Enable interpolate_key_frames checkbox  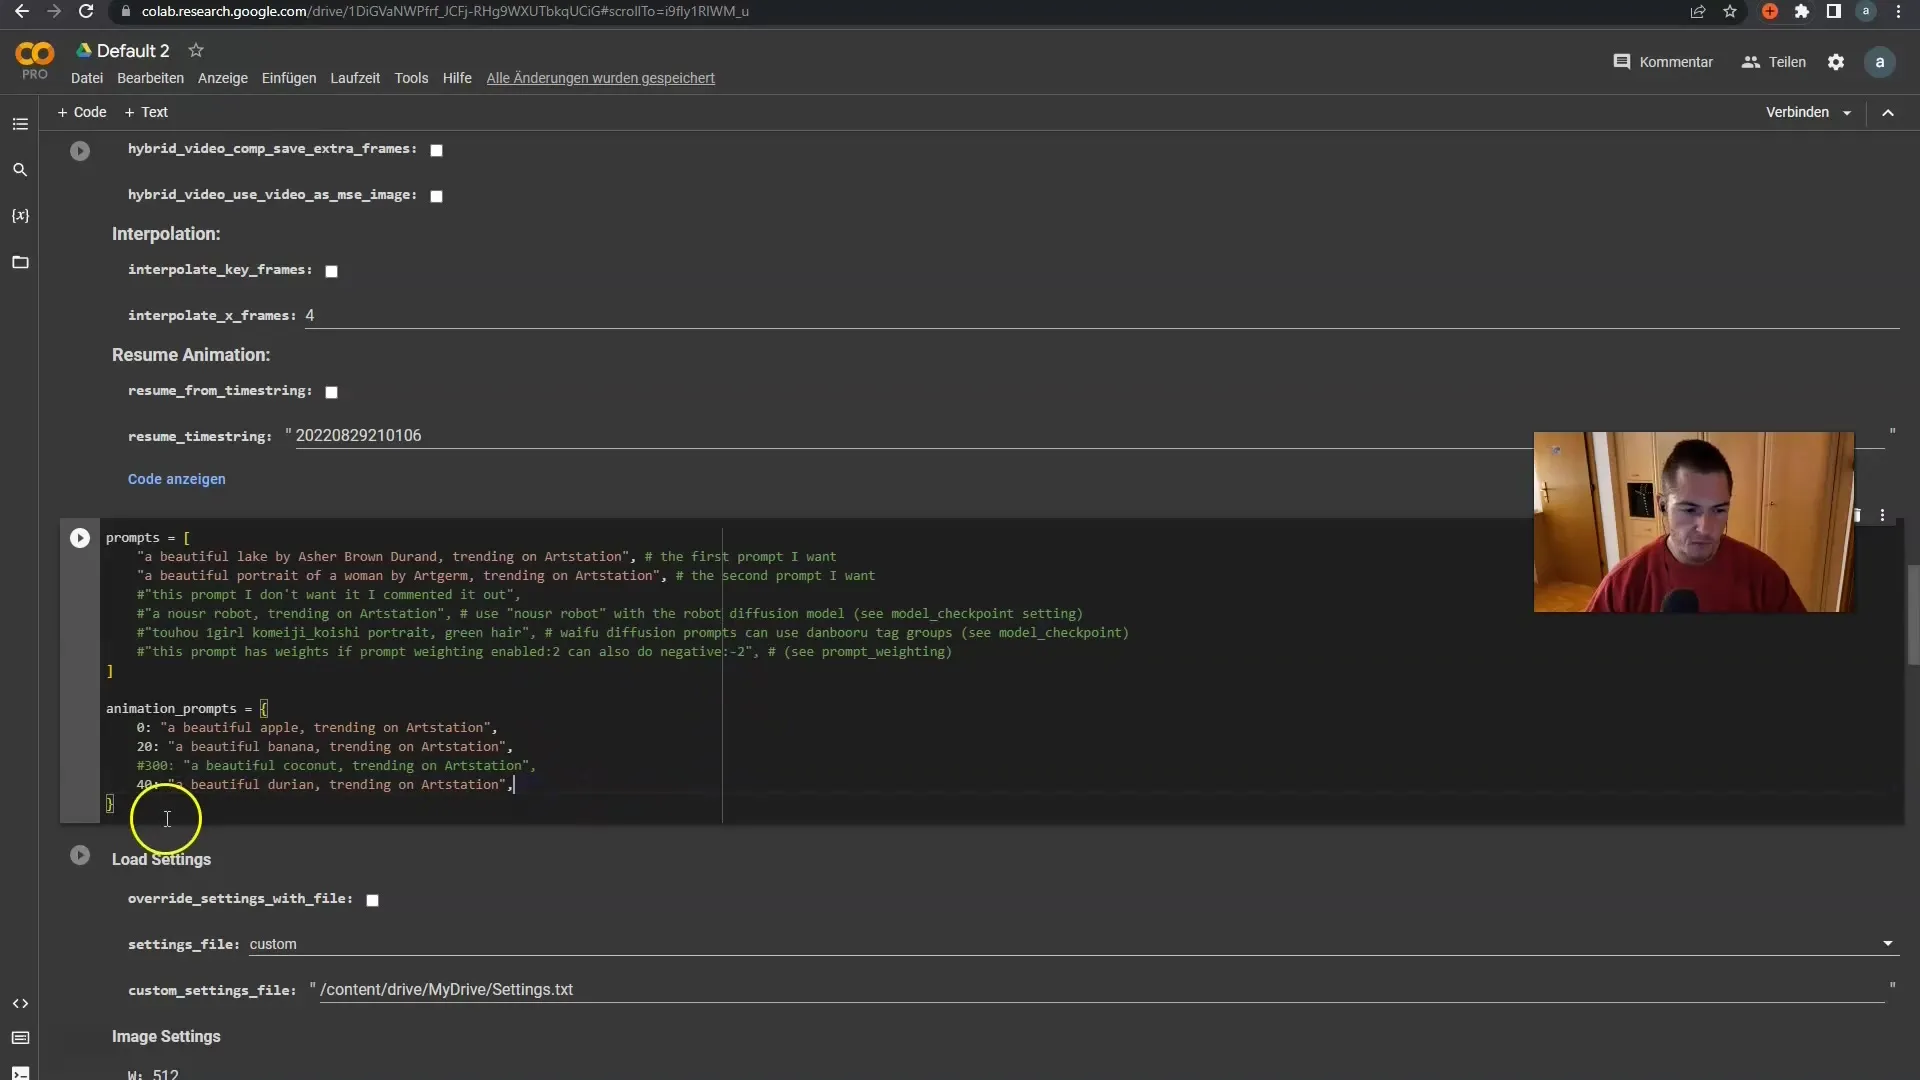pyautogui.click(x=331, y=271)
